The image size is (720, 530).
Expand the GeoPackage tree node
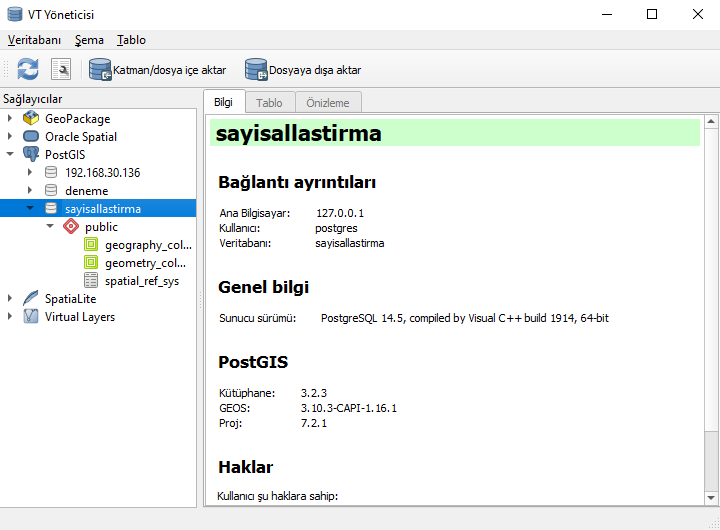click(10, 118)
